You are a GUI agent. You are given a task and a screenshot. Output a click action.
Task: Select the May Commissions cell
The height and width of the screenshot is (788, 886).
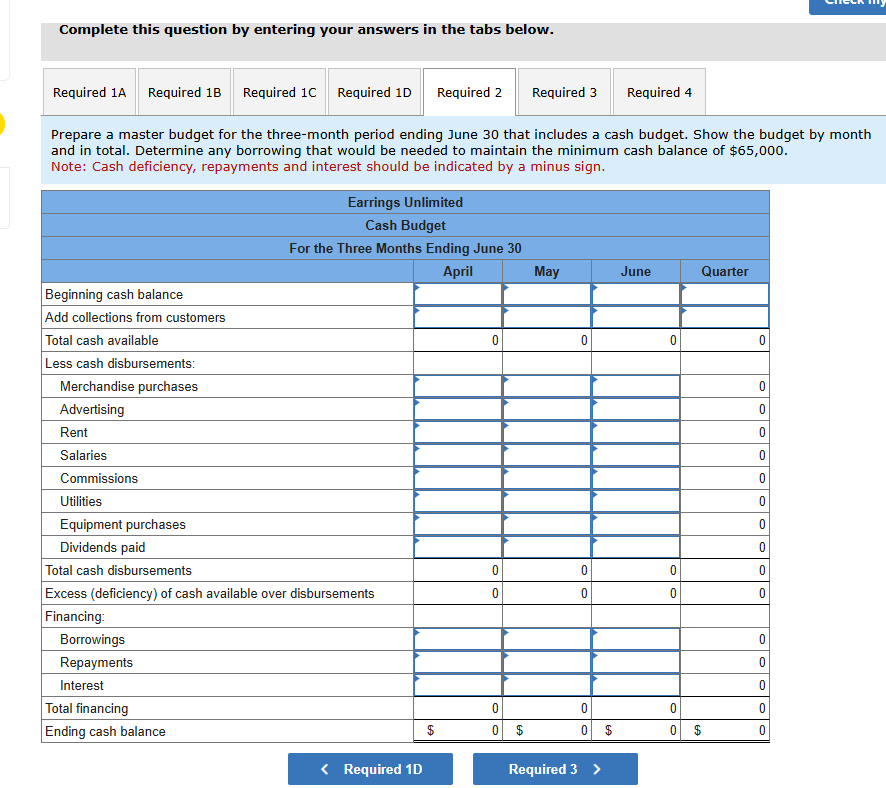tap(547, 478)
